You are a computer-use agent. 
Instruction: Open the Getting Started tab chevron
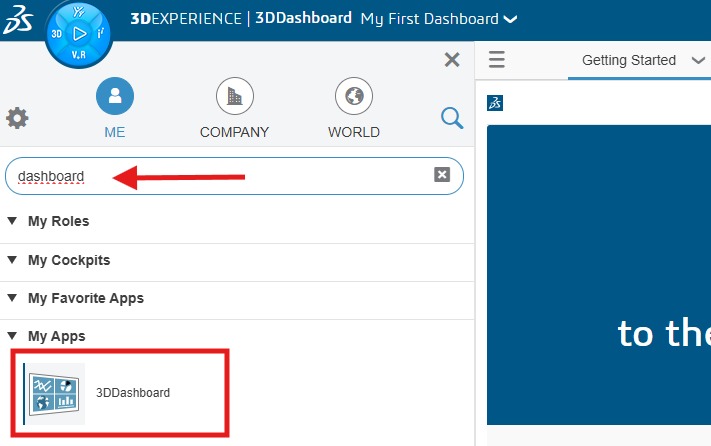(698, 60)
